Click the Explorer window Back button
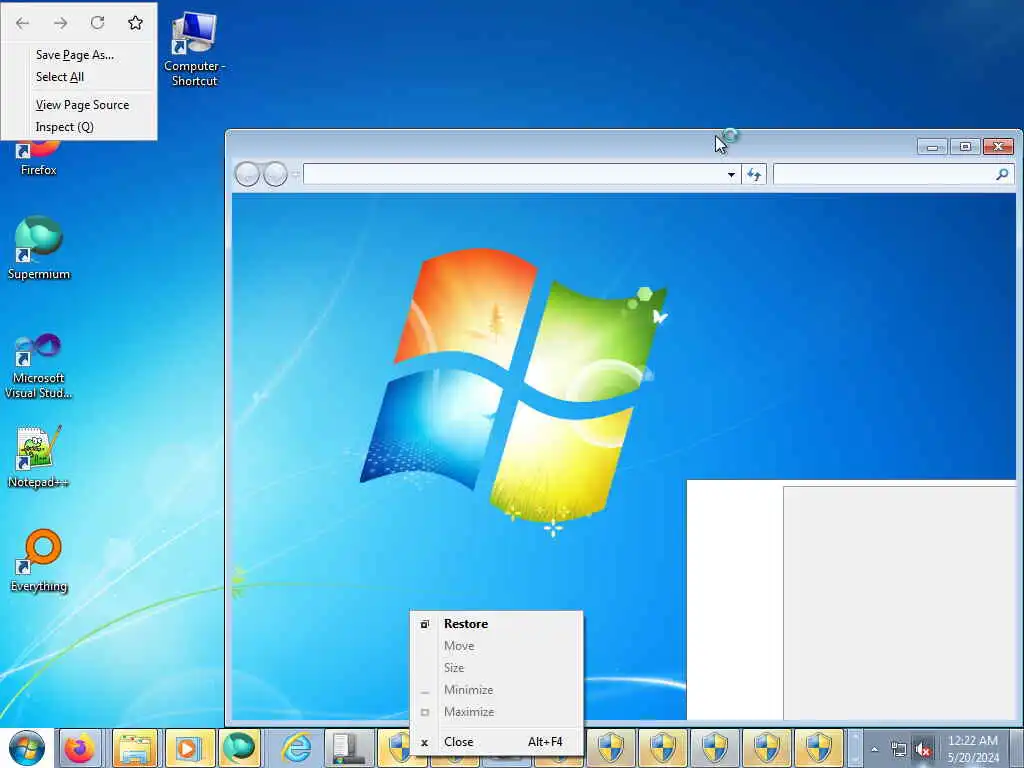Viewport: 1024px width, 768px height. coord(248,174)
